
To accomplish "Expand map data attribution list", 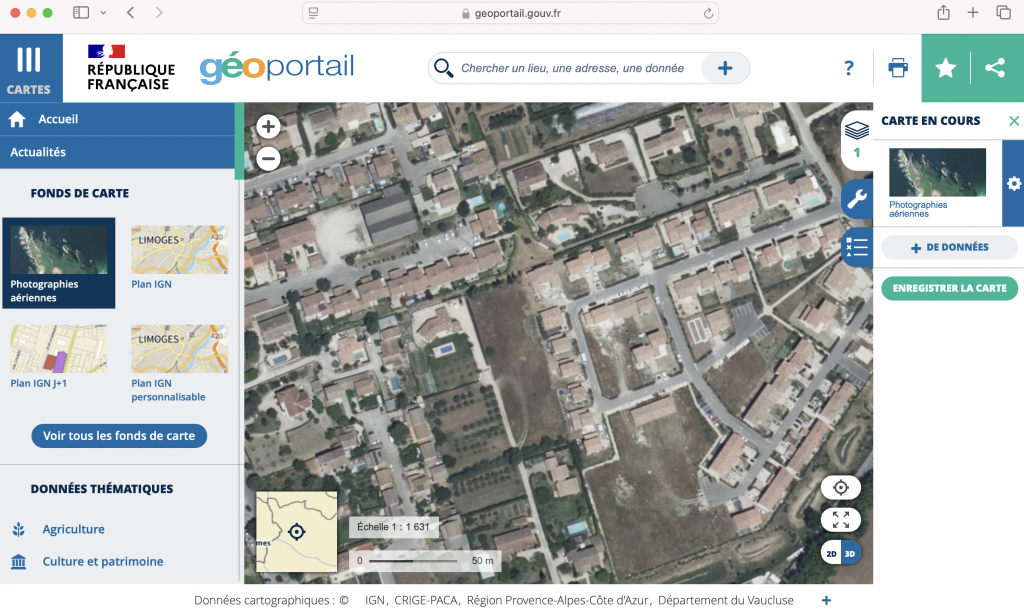I will (826, 600).
